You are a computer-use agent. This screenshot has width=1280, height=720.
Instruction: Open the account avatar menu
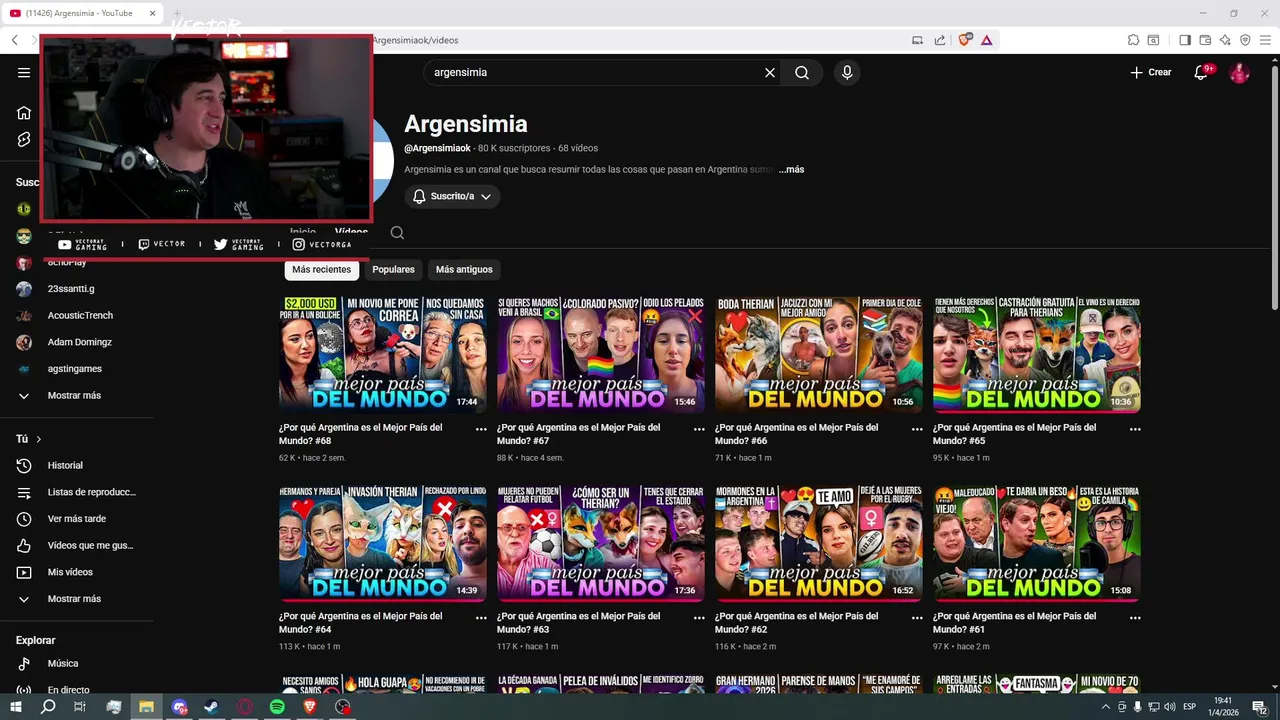1239,73
